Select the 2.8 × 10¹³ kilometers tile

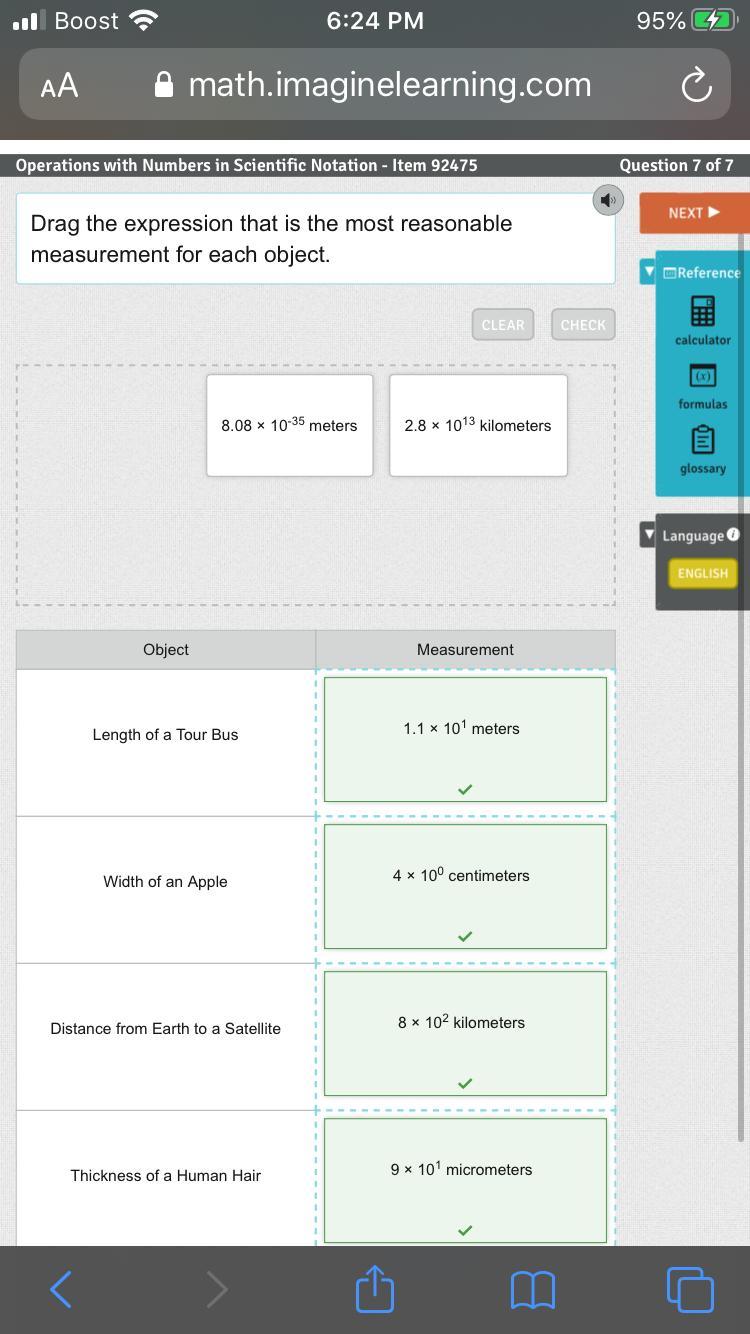pos(478,425)
